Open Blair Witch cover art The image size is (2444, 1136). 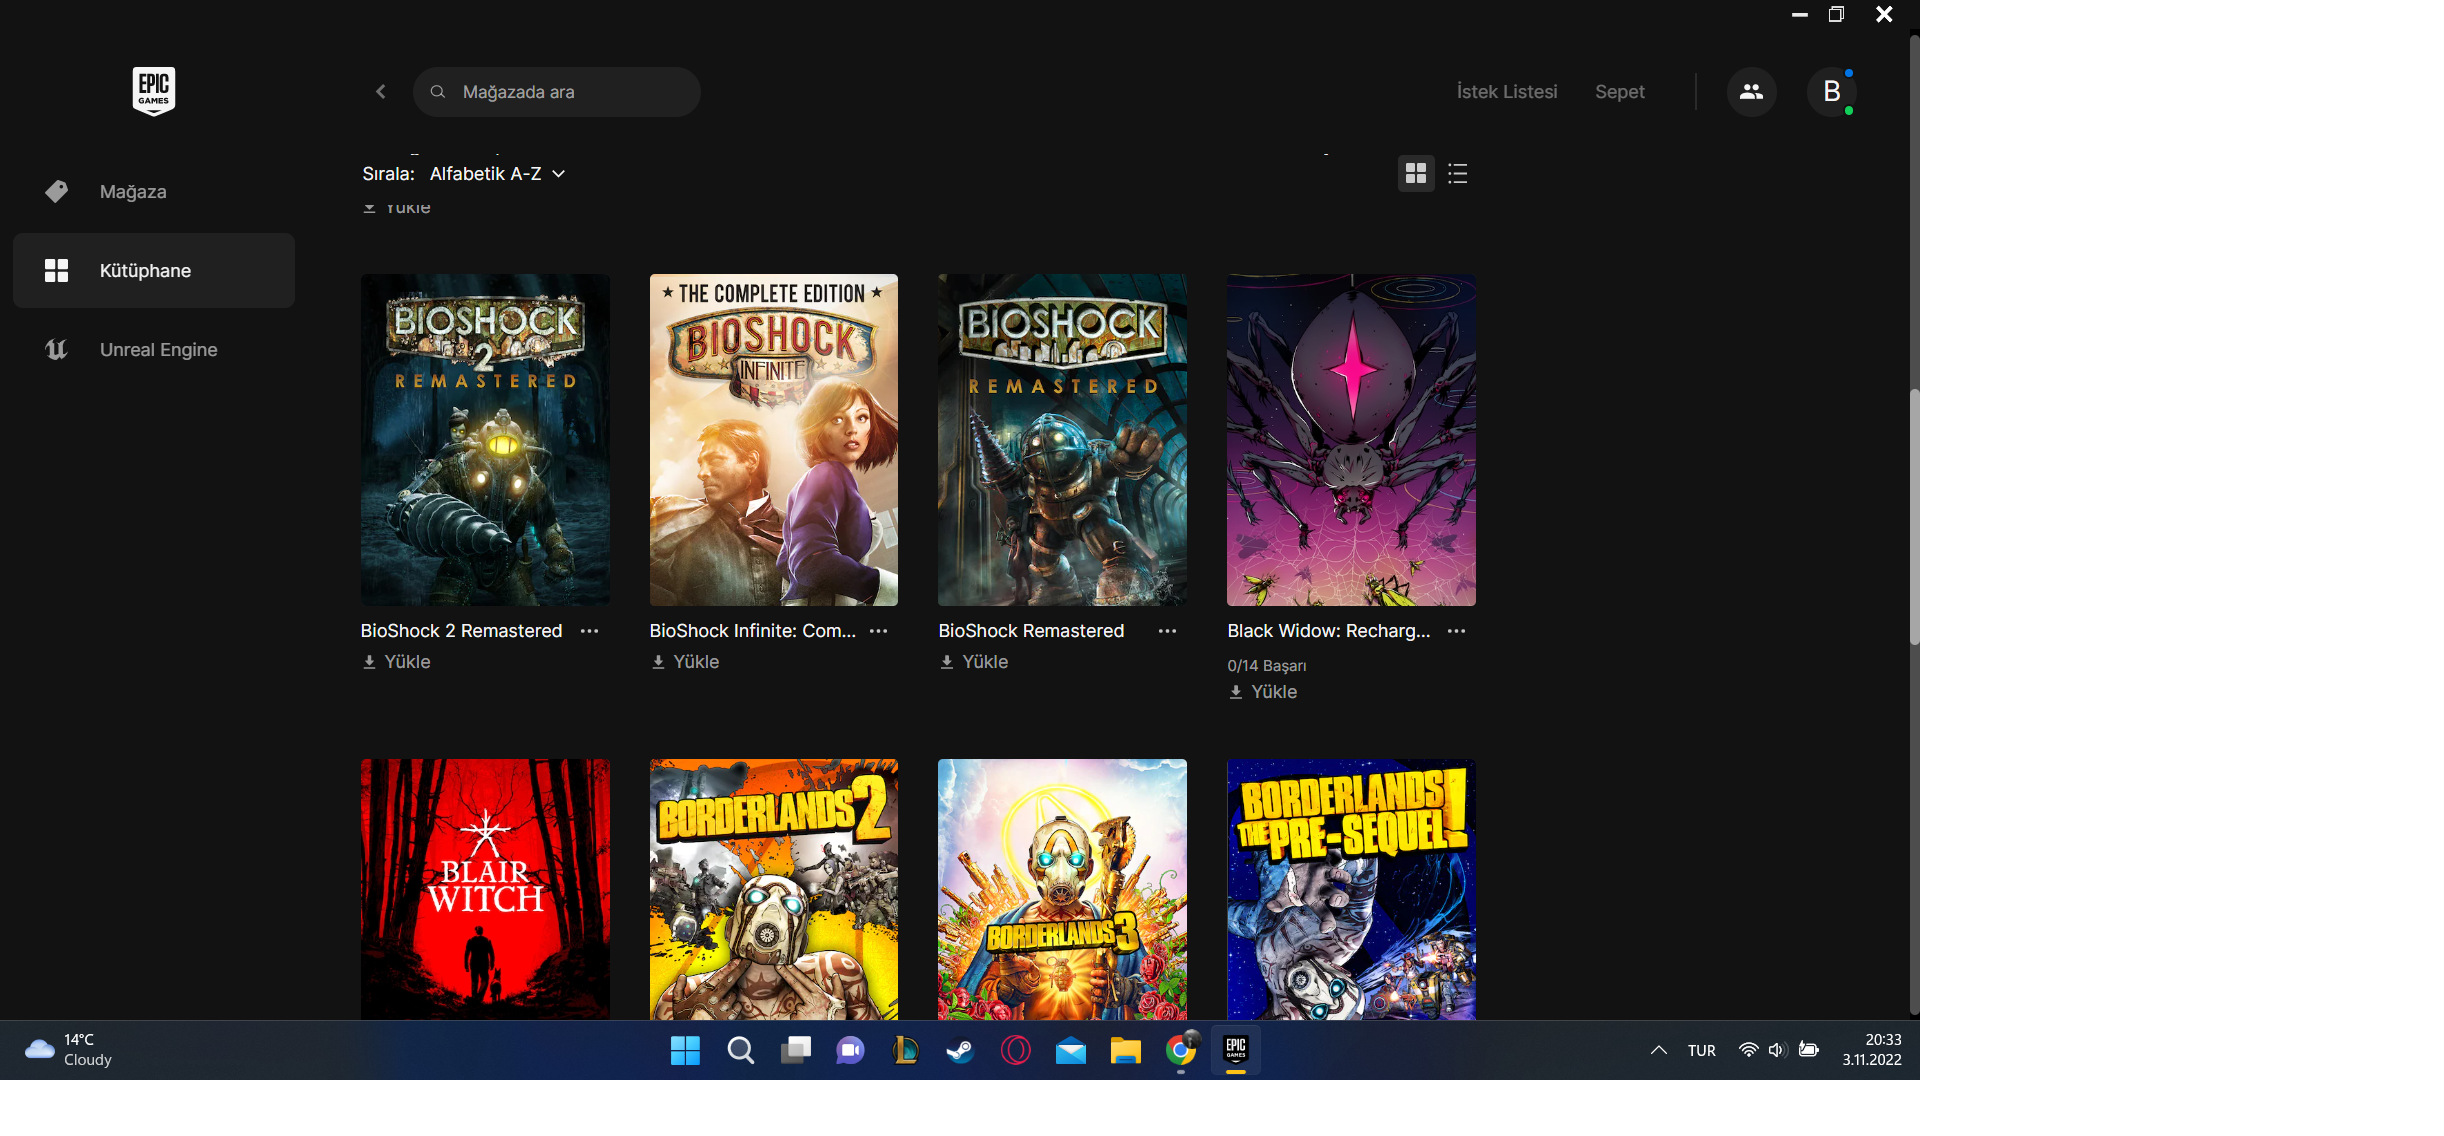click(x=485, y=889)
